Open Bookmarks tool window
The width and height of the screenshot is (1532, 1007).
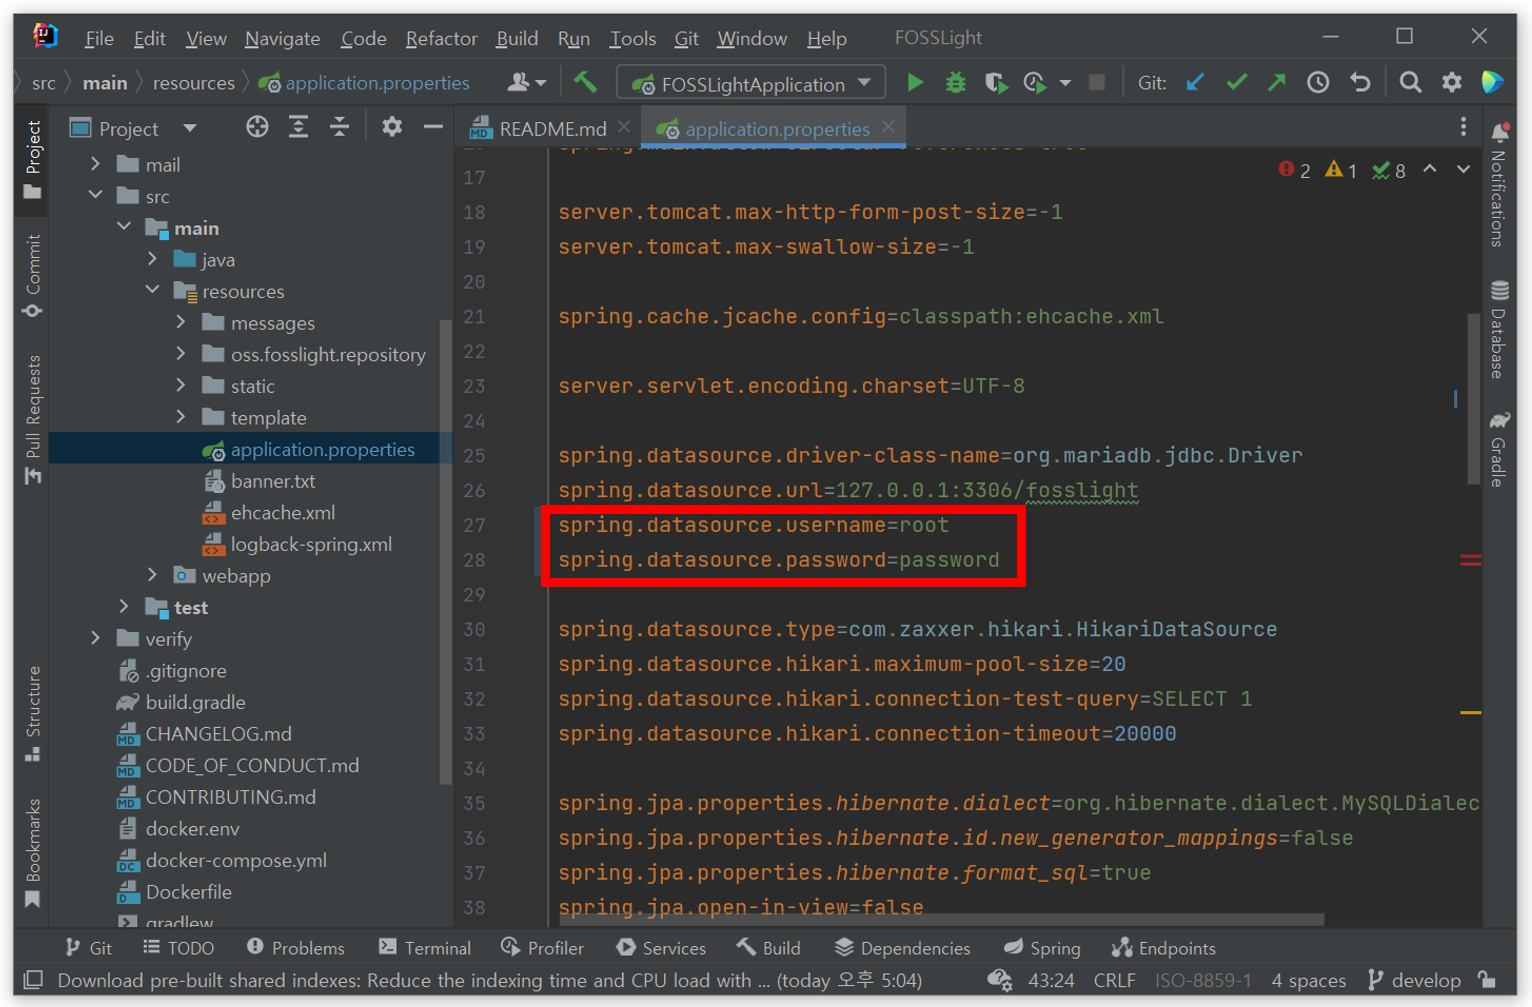[x=33, y=853]
